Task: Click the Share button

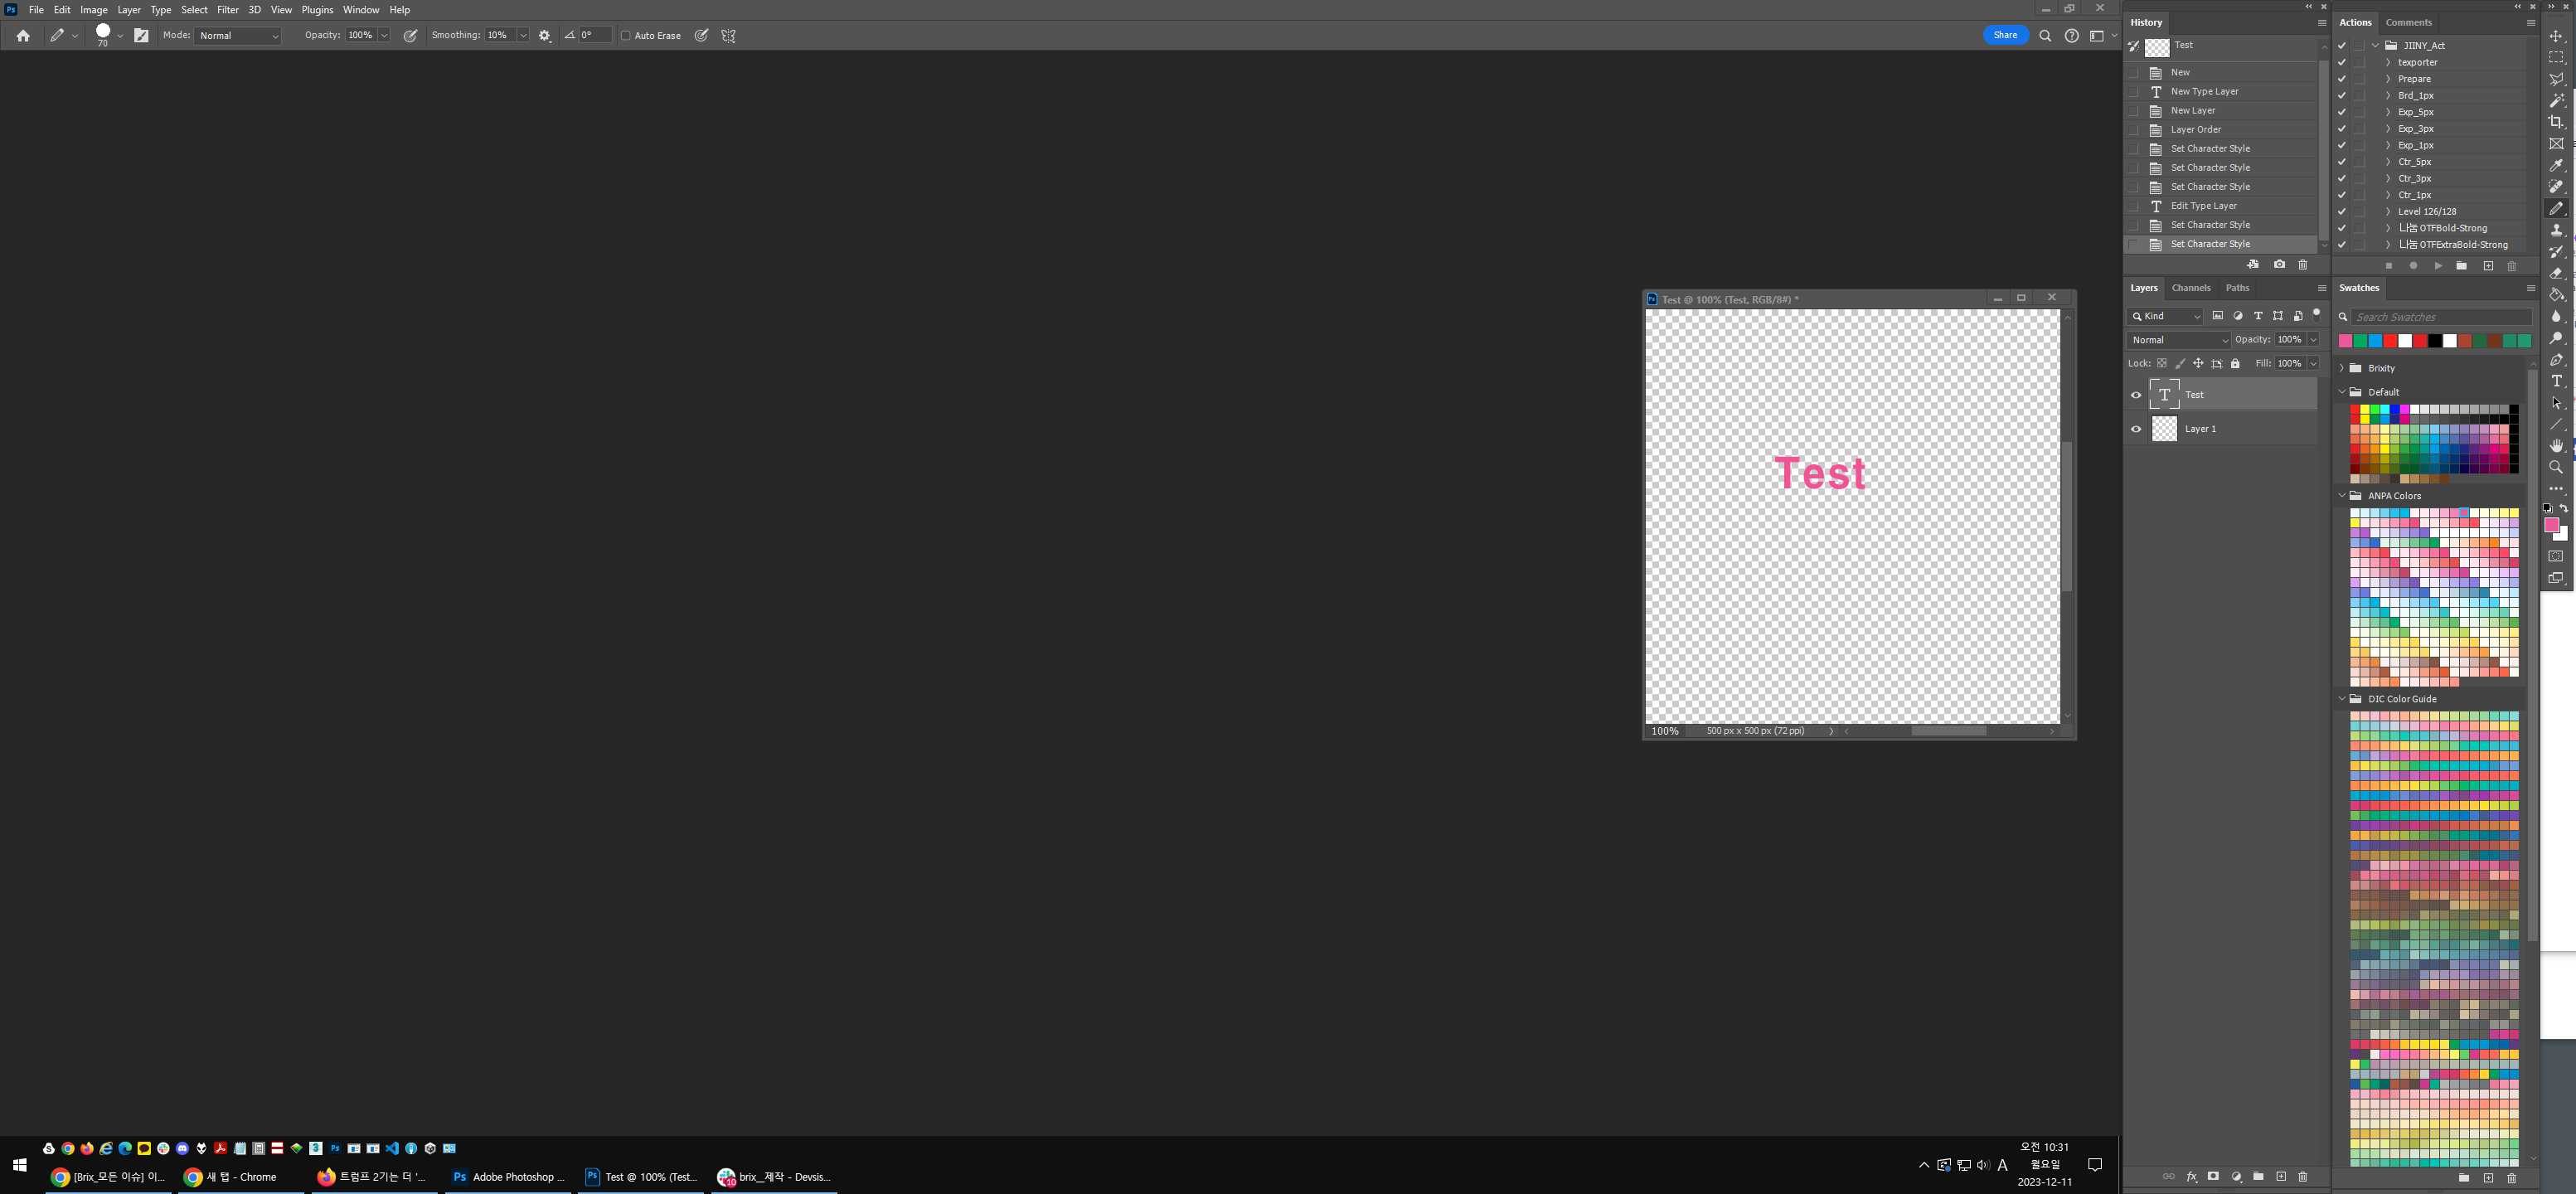Action: [2005, 34]
